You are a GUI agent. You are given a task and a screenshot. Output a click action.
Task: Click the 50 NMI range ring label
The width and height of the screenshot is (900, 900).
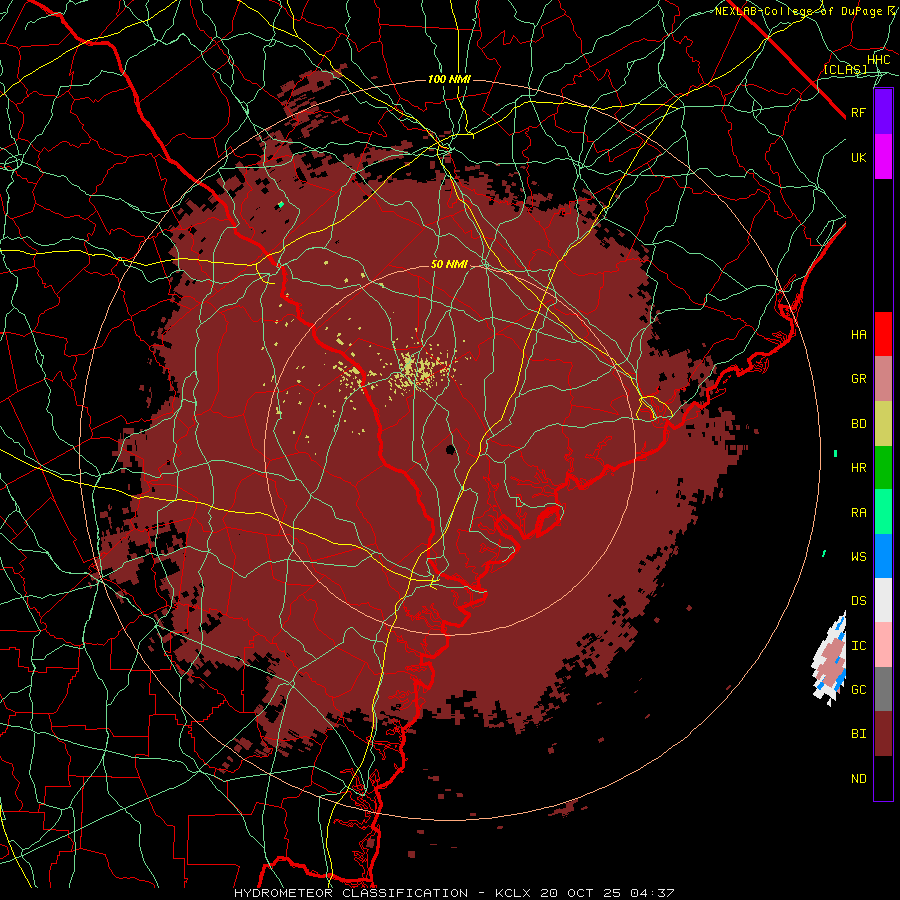[x=449, y=265]
